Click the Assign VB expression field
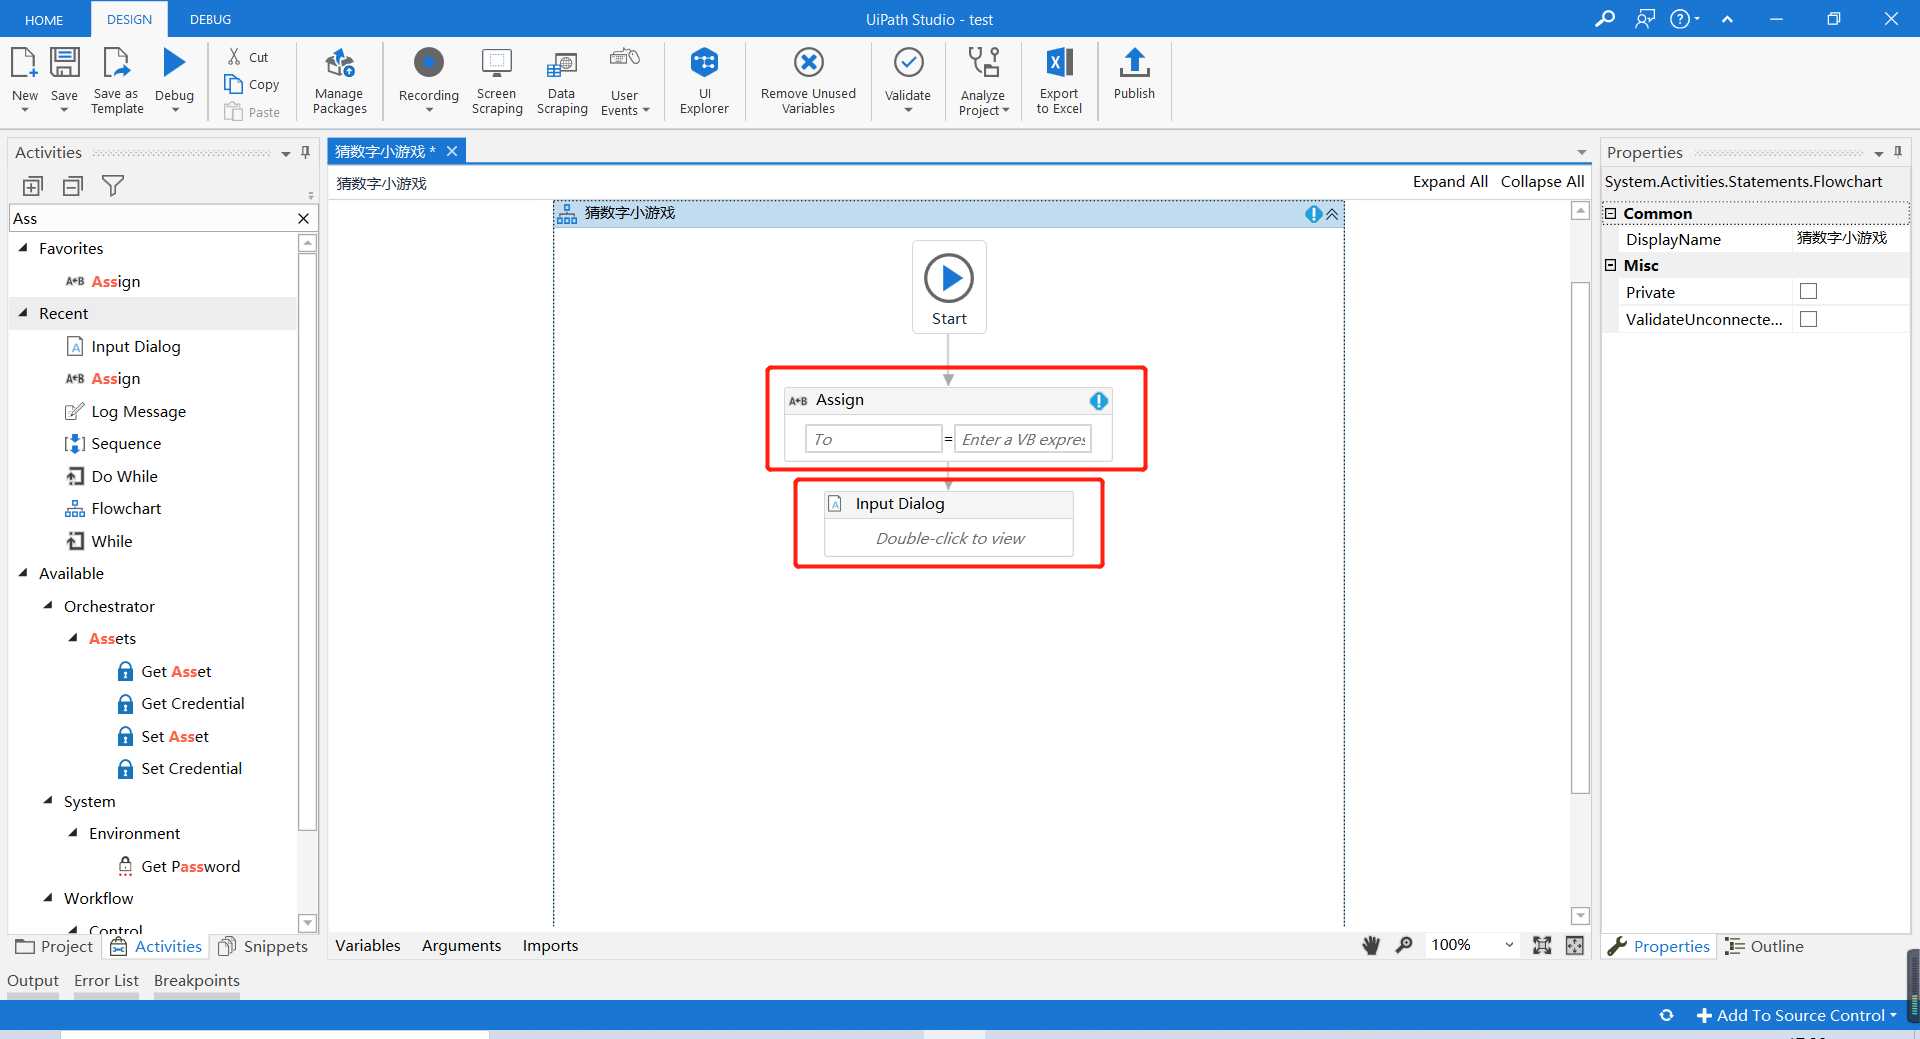This screenshot has height=1039, width=1920. [x=1023, y=439]
